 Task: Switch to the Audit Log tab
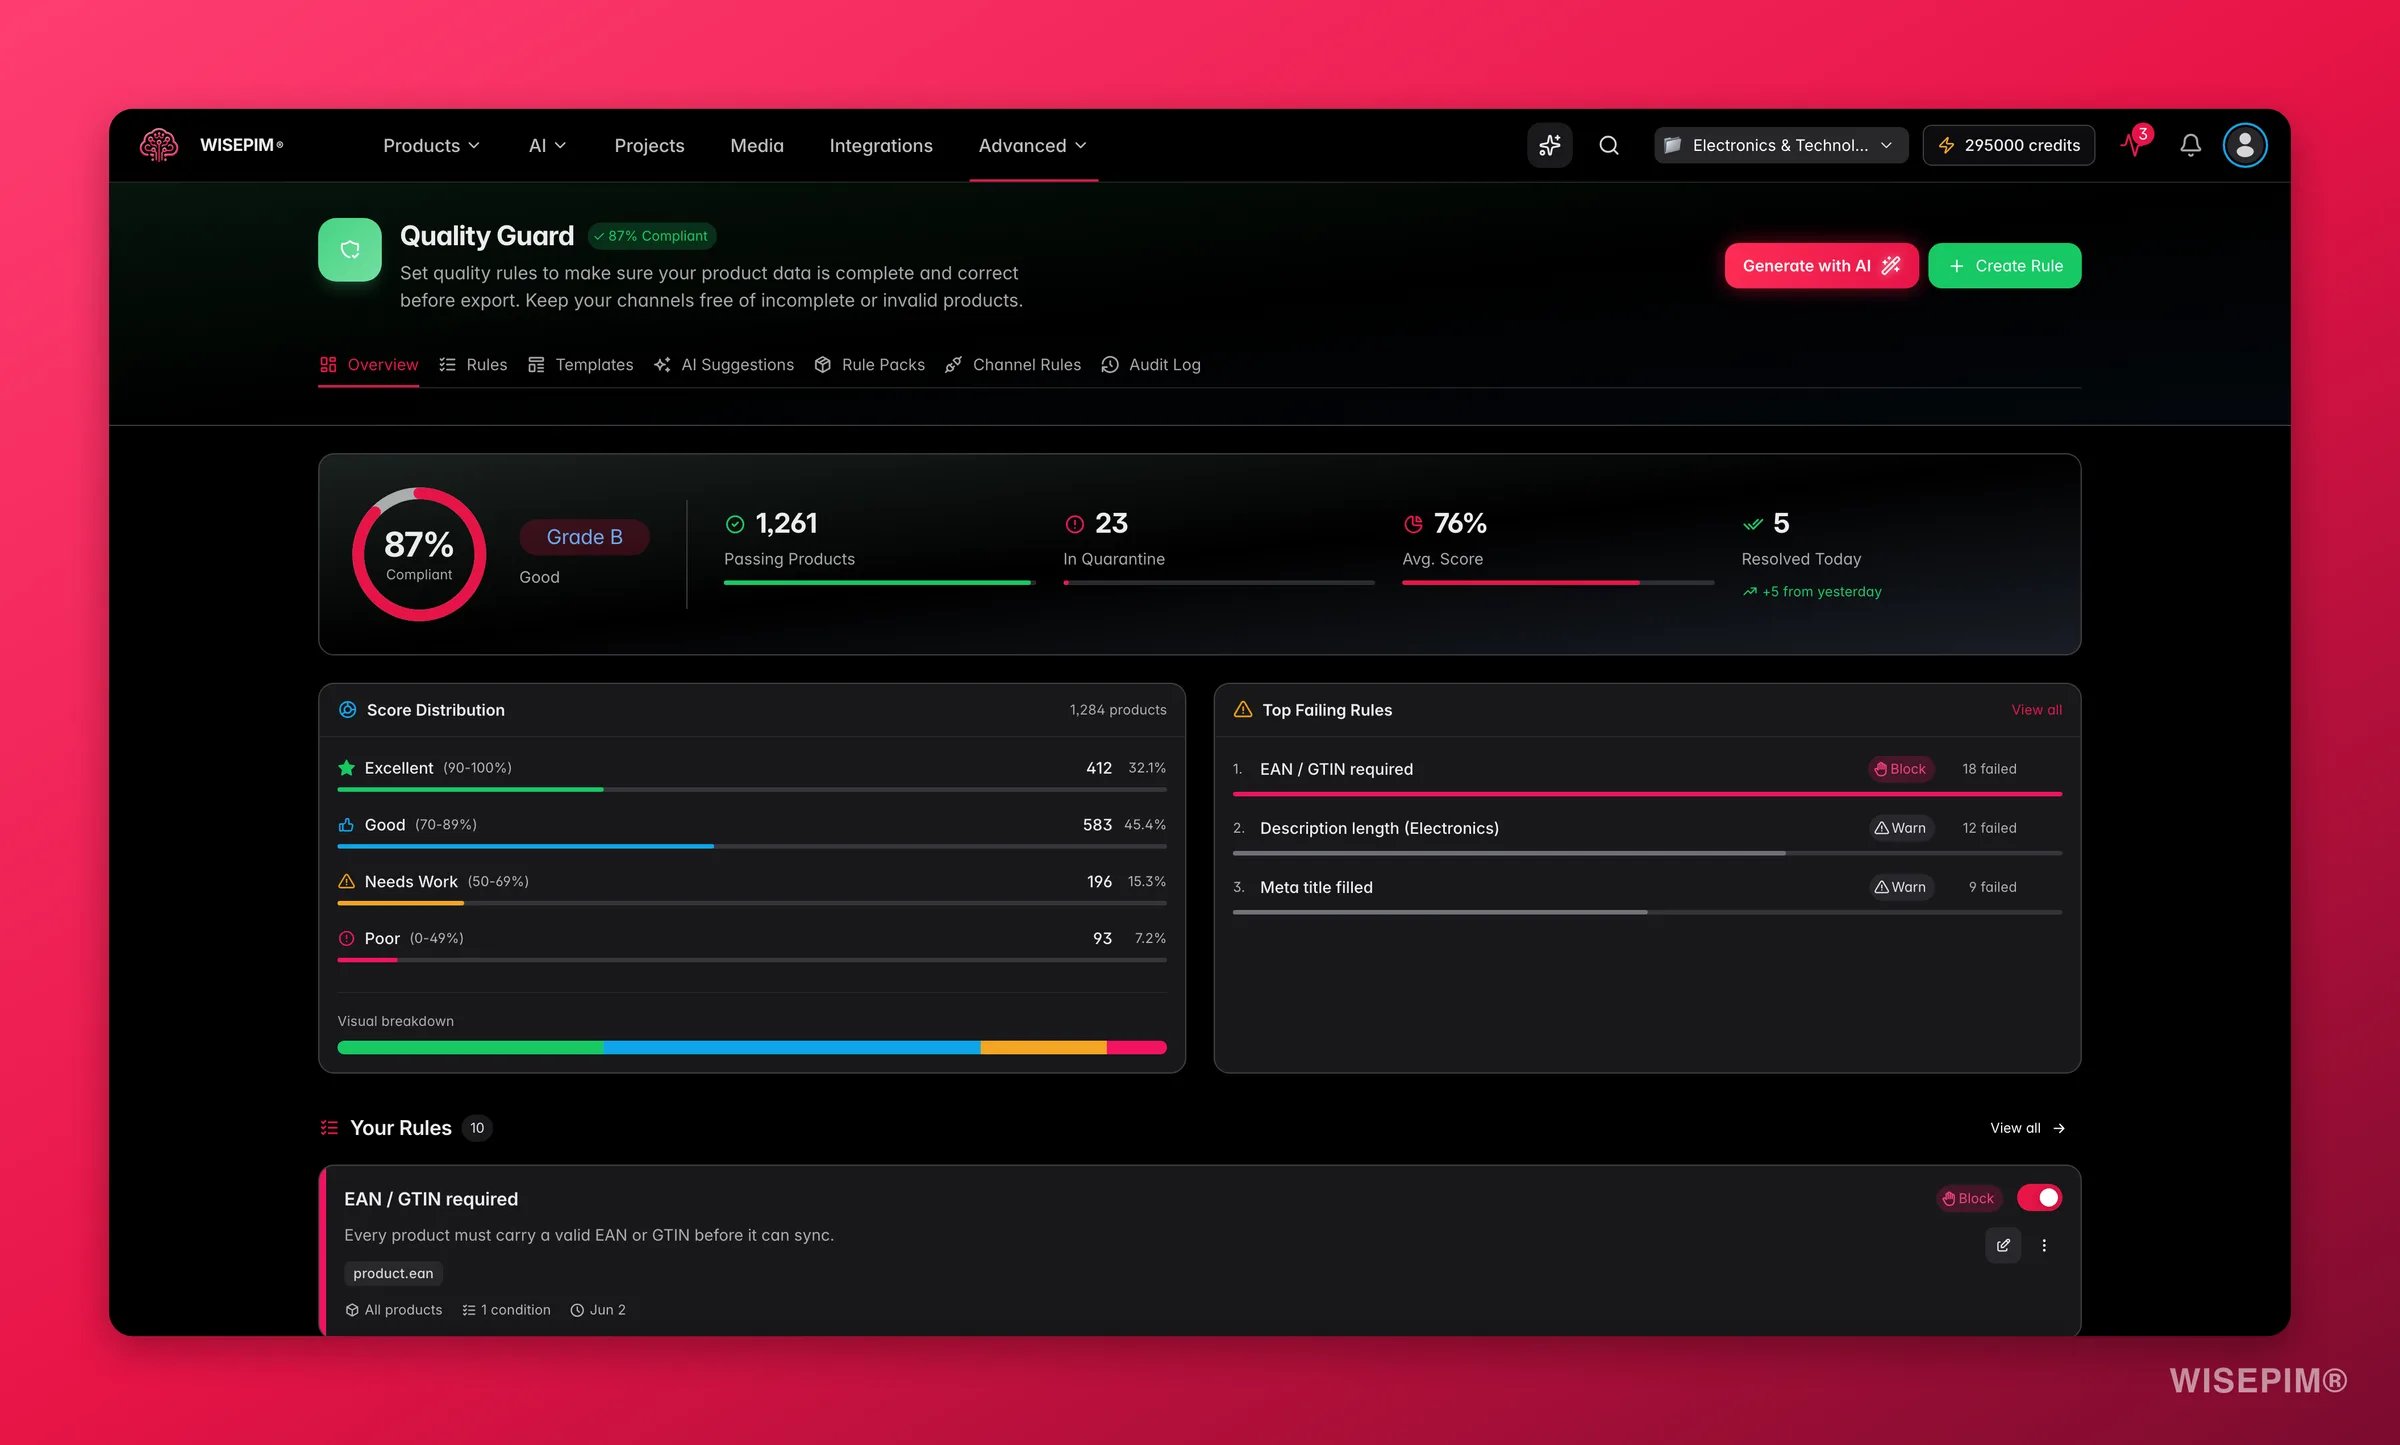(x=1151, y=364)
